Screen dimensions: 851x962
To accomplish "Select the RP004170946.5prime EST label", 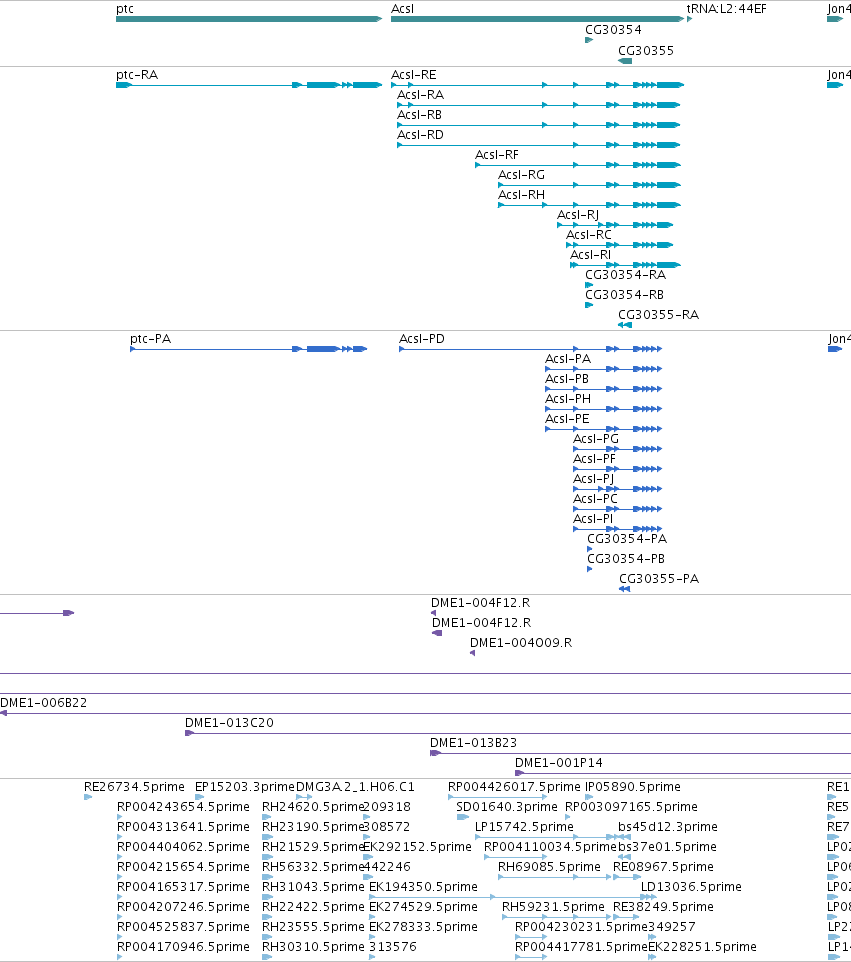I will (183, 947).
